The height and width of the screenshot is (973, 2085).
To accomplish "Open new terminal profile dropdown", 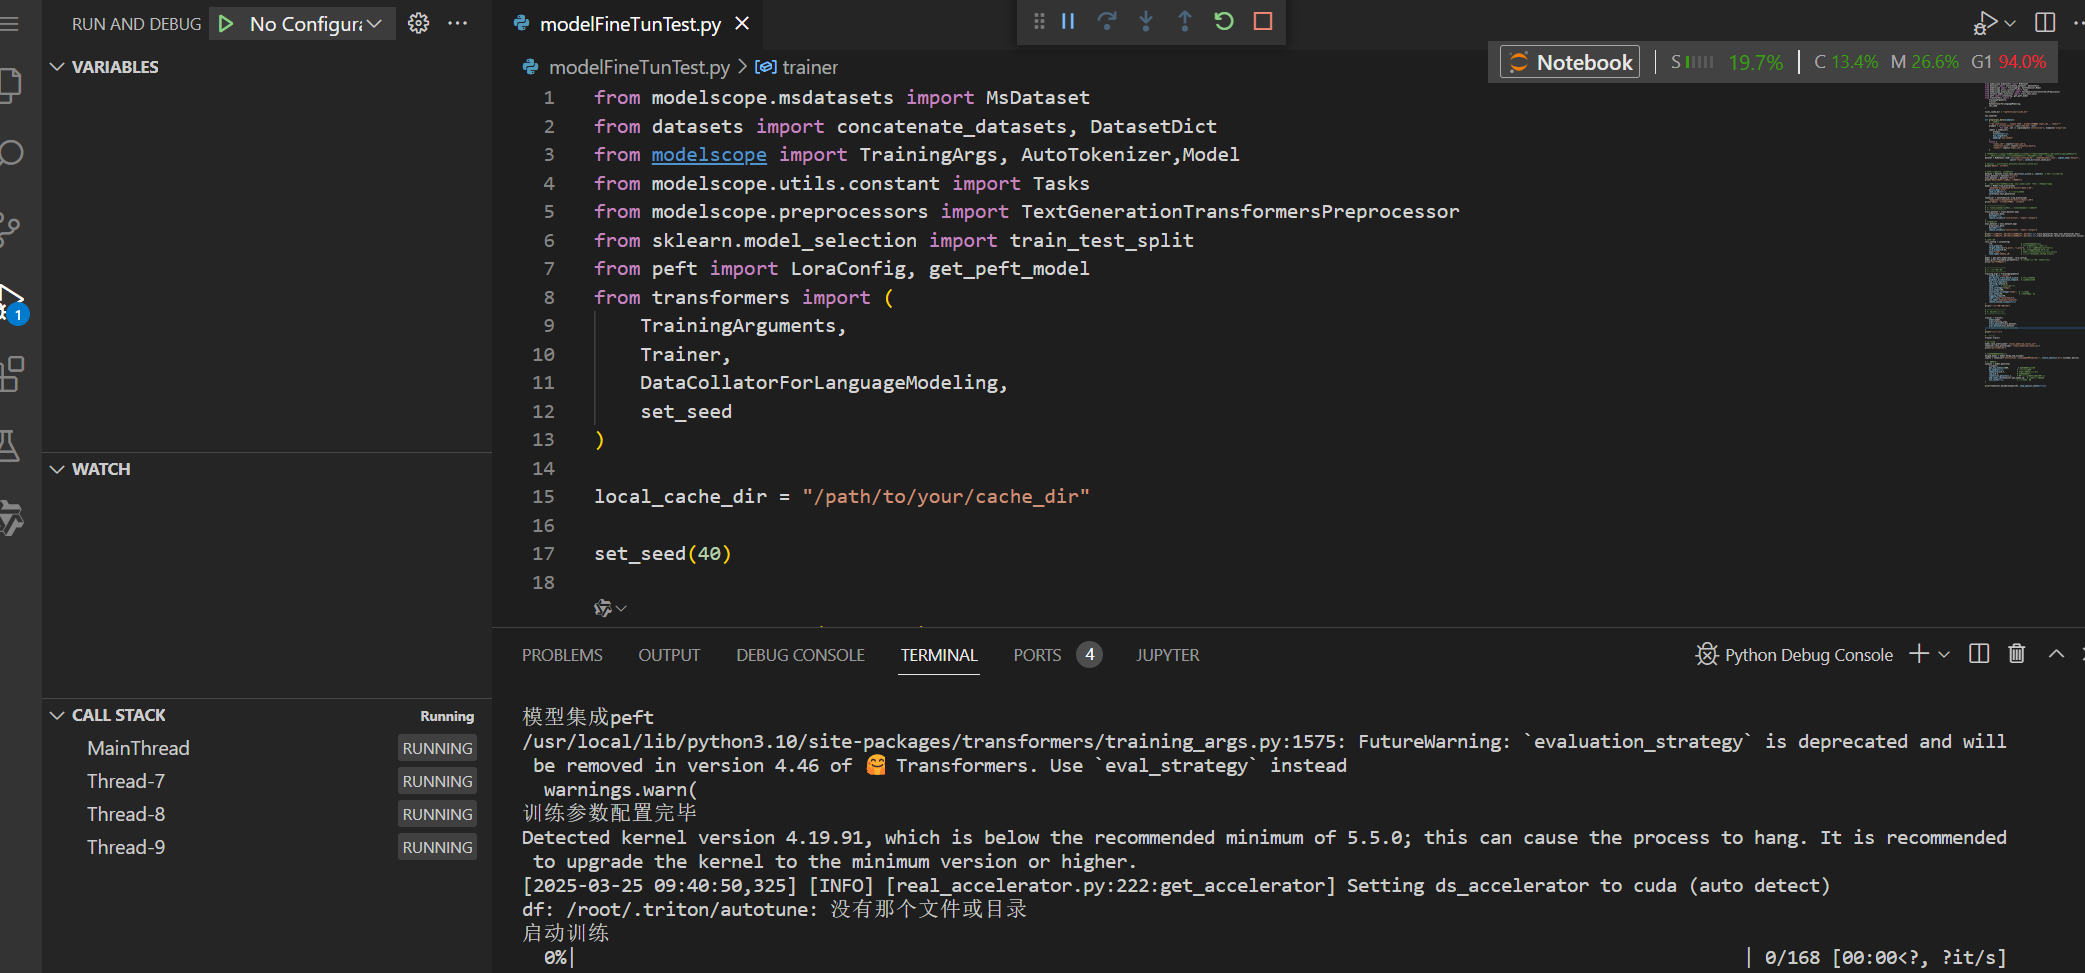I will tap(1944, 654).
